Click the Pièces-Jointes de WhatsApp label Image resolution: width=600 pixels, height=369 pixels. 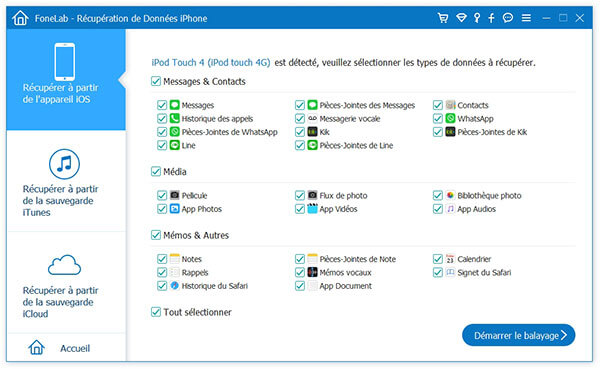pyautogui.click(x=230, y=132)
